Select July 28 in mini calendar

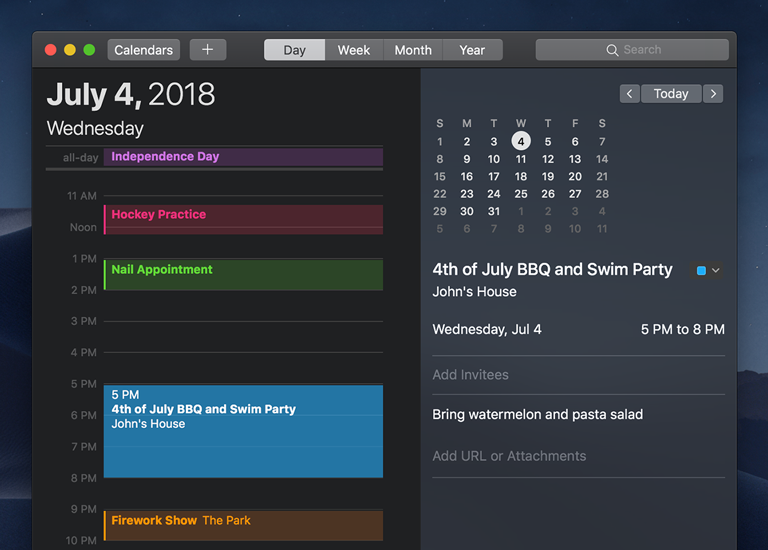602,194
